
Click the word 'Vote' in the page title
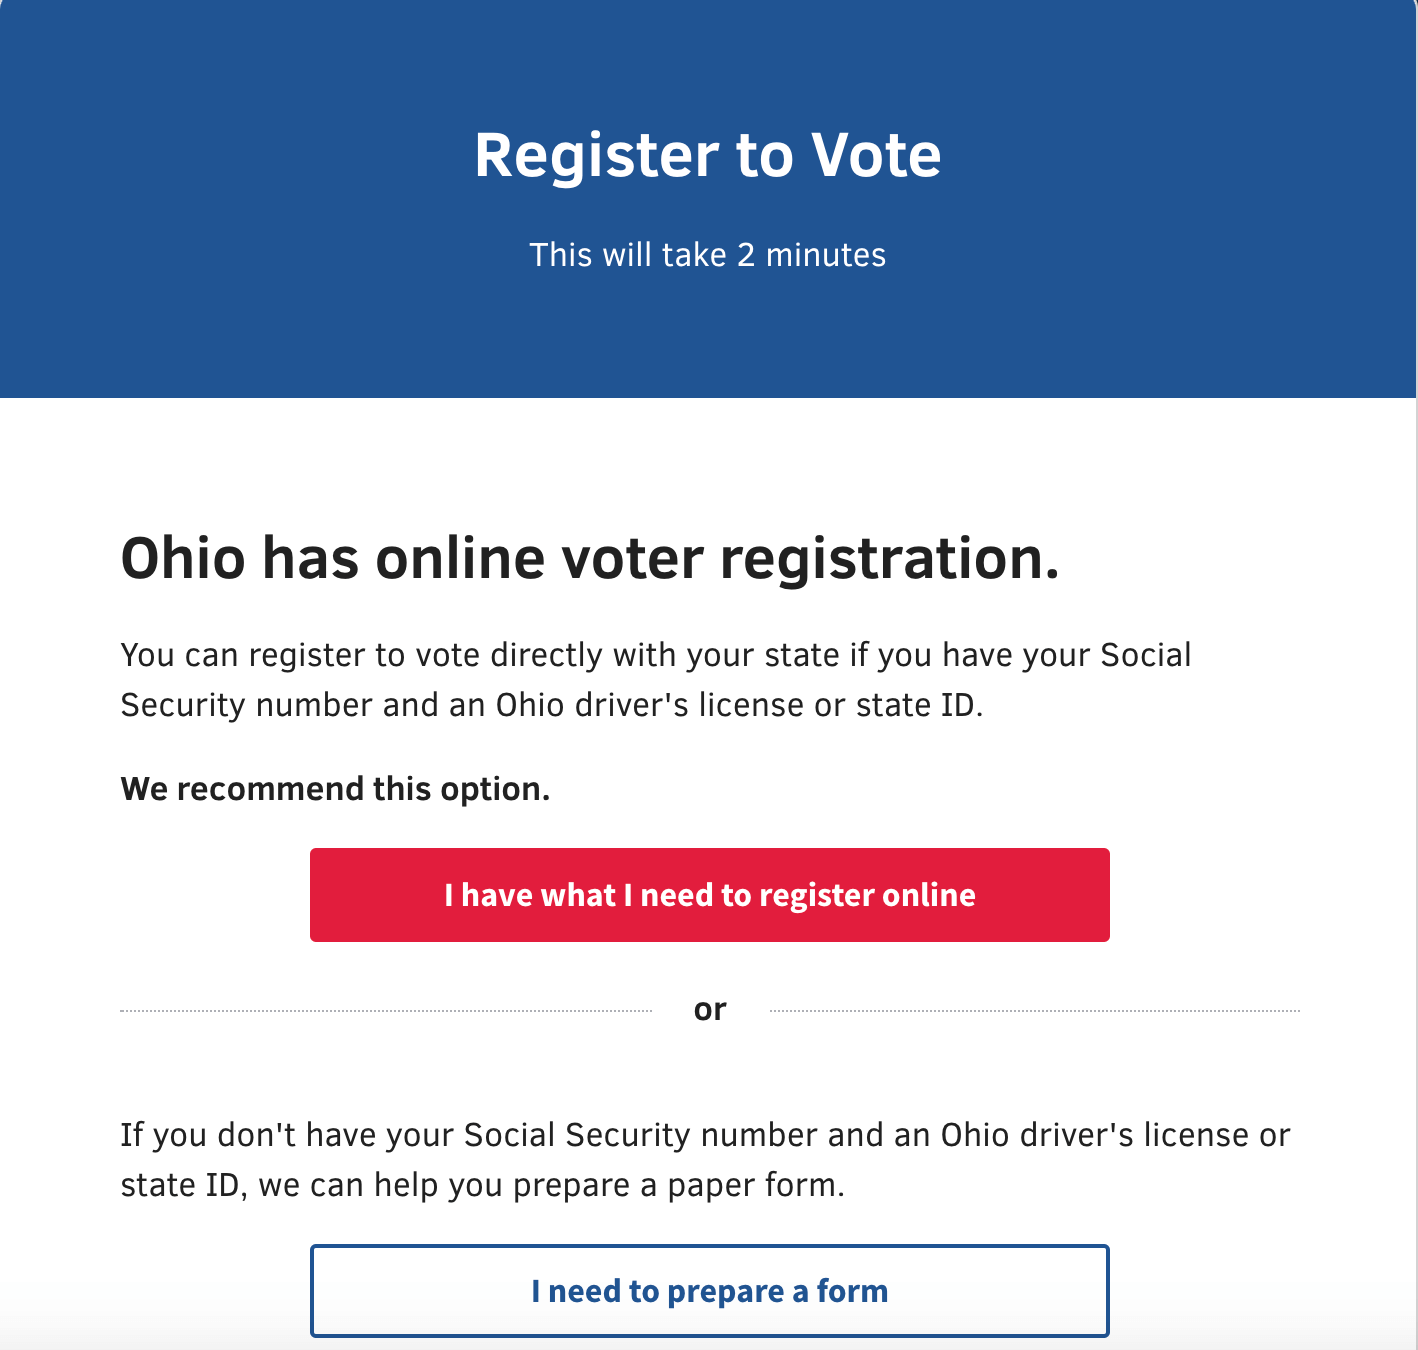point(876,155)
